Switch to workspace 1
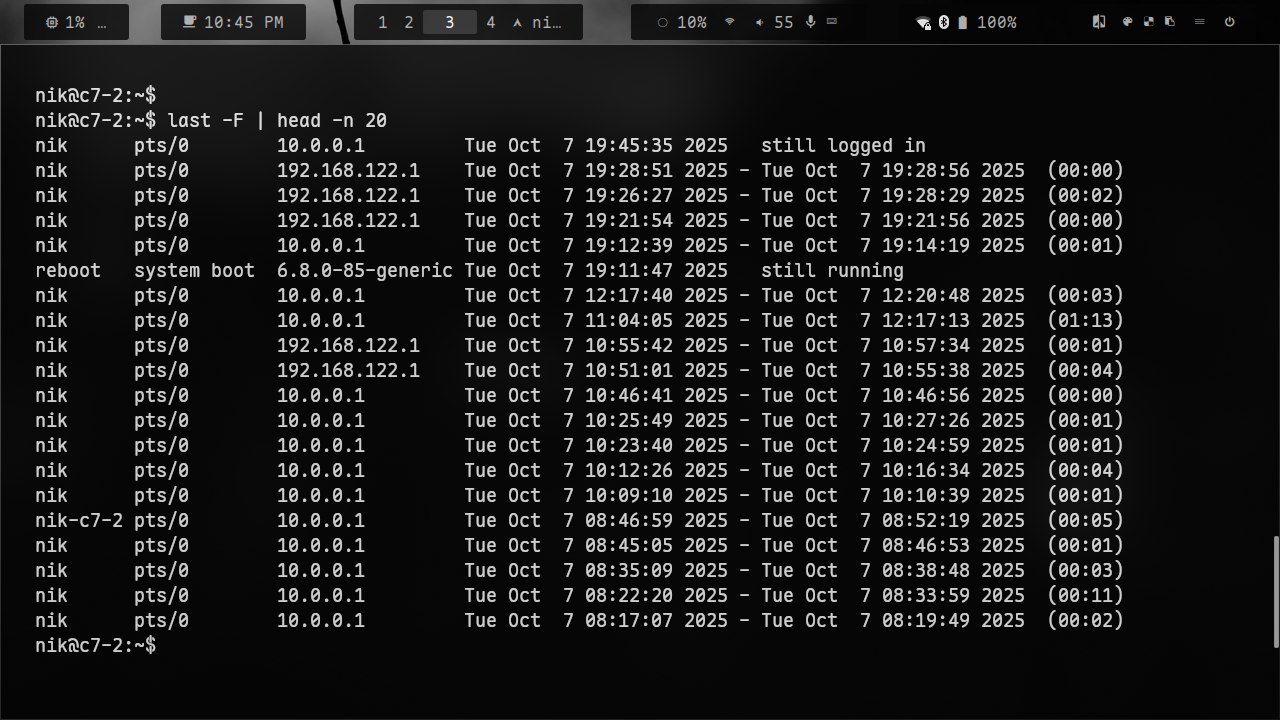The height and width of the screenshot is (720, 1280). click(x=382, y=22)
